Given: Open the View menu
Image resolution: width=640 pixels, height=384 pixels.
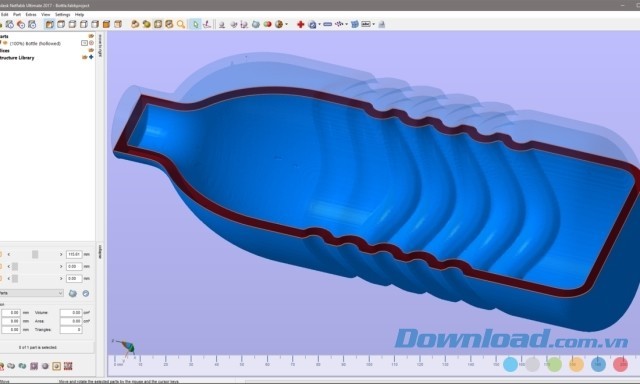Looking at the screenshot, I should pyautogui.click(x=46, y=14).
